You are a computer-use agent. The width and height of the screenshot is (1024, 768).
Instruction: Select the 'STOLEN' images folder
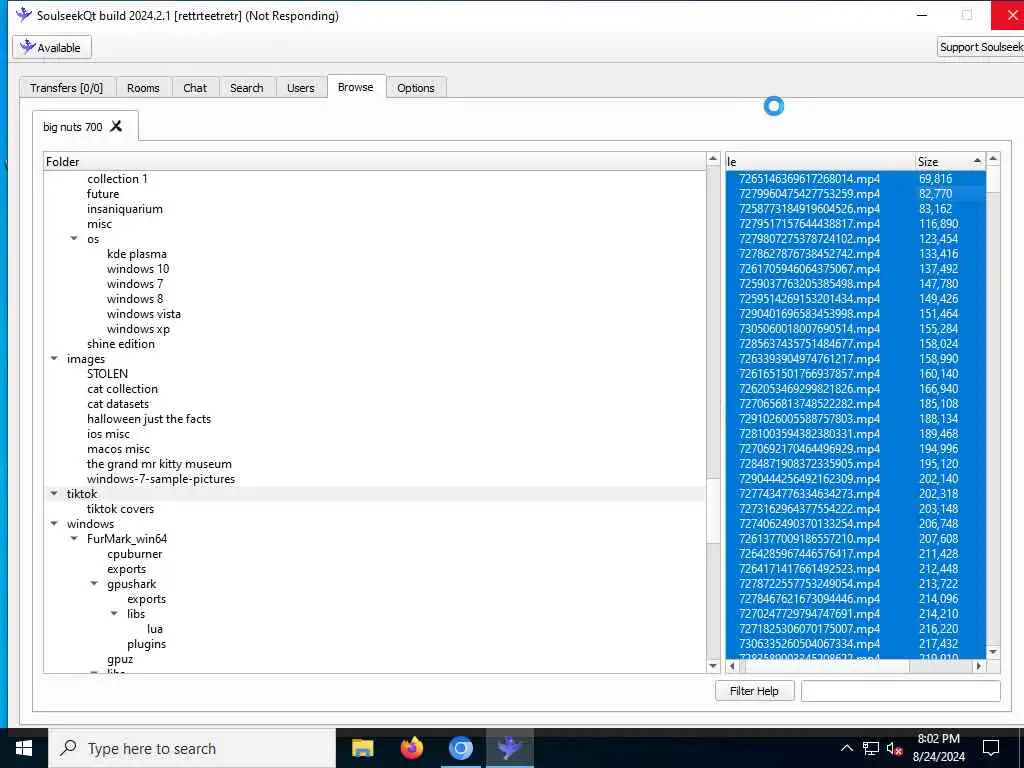[x=107, y=374]
